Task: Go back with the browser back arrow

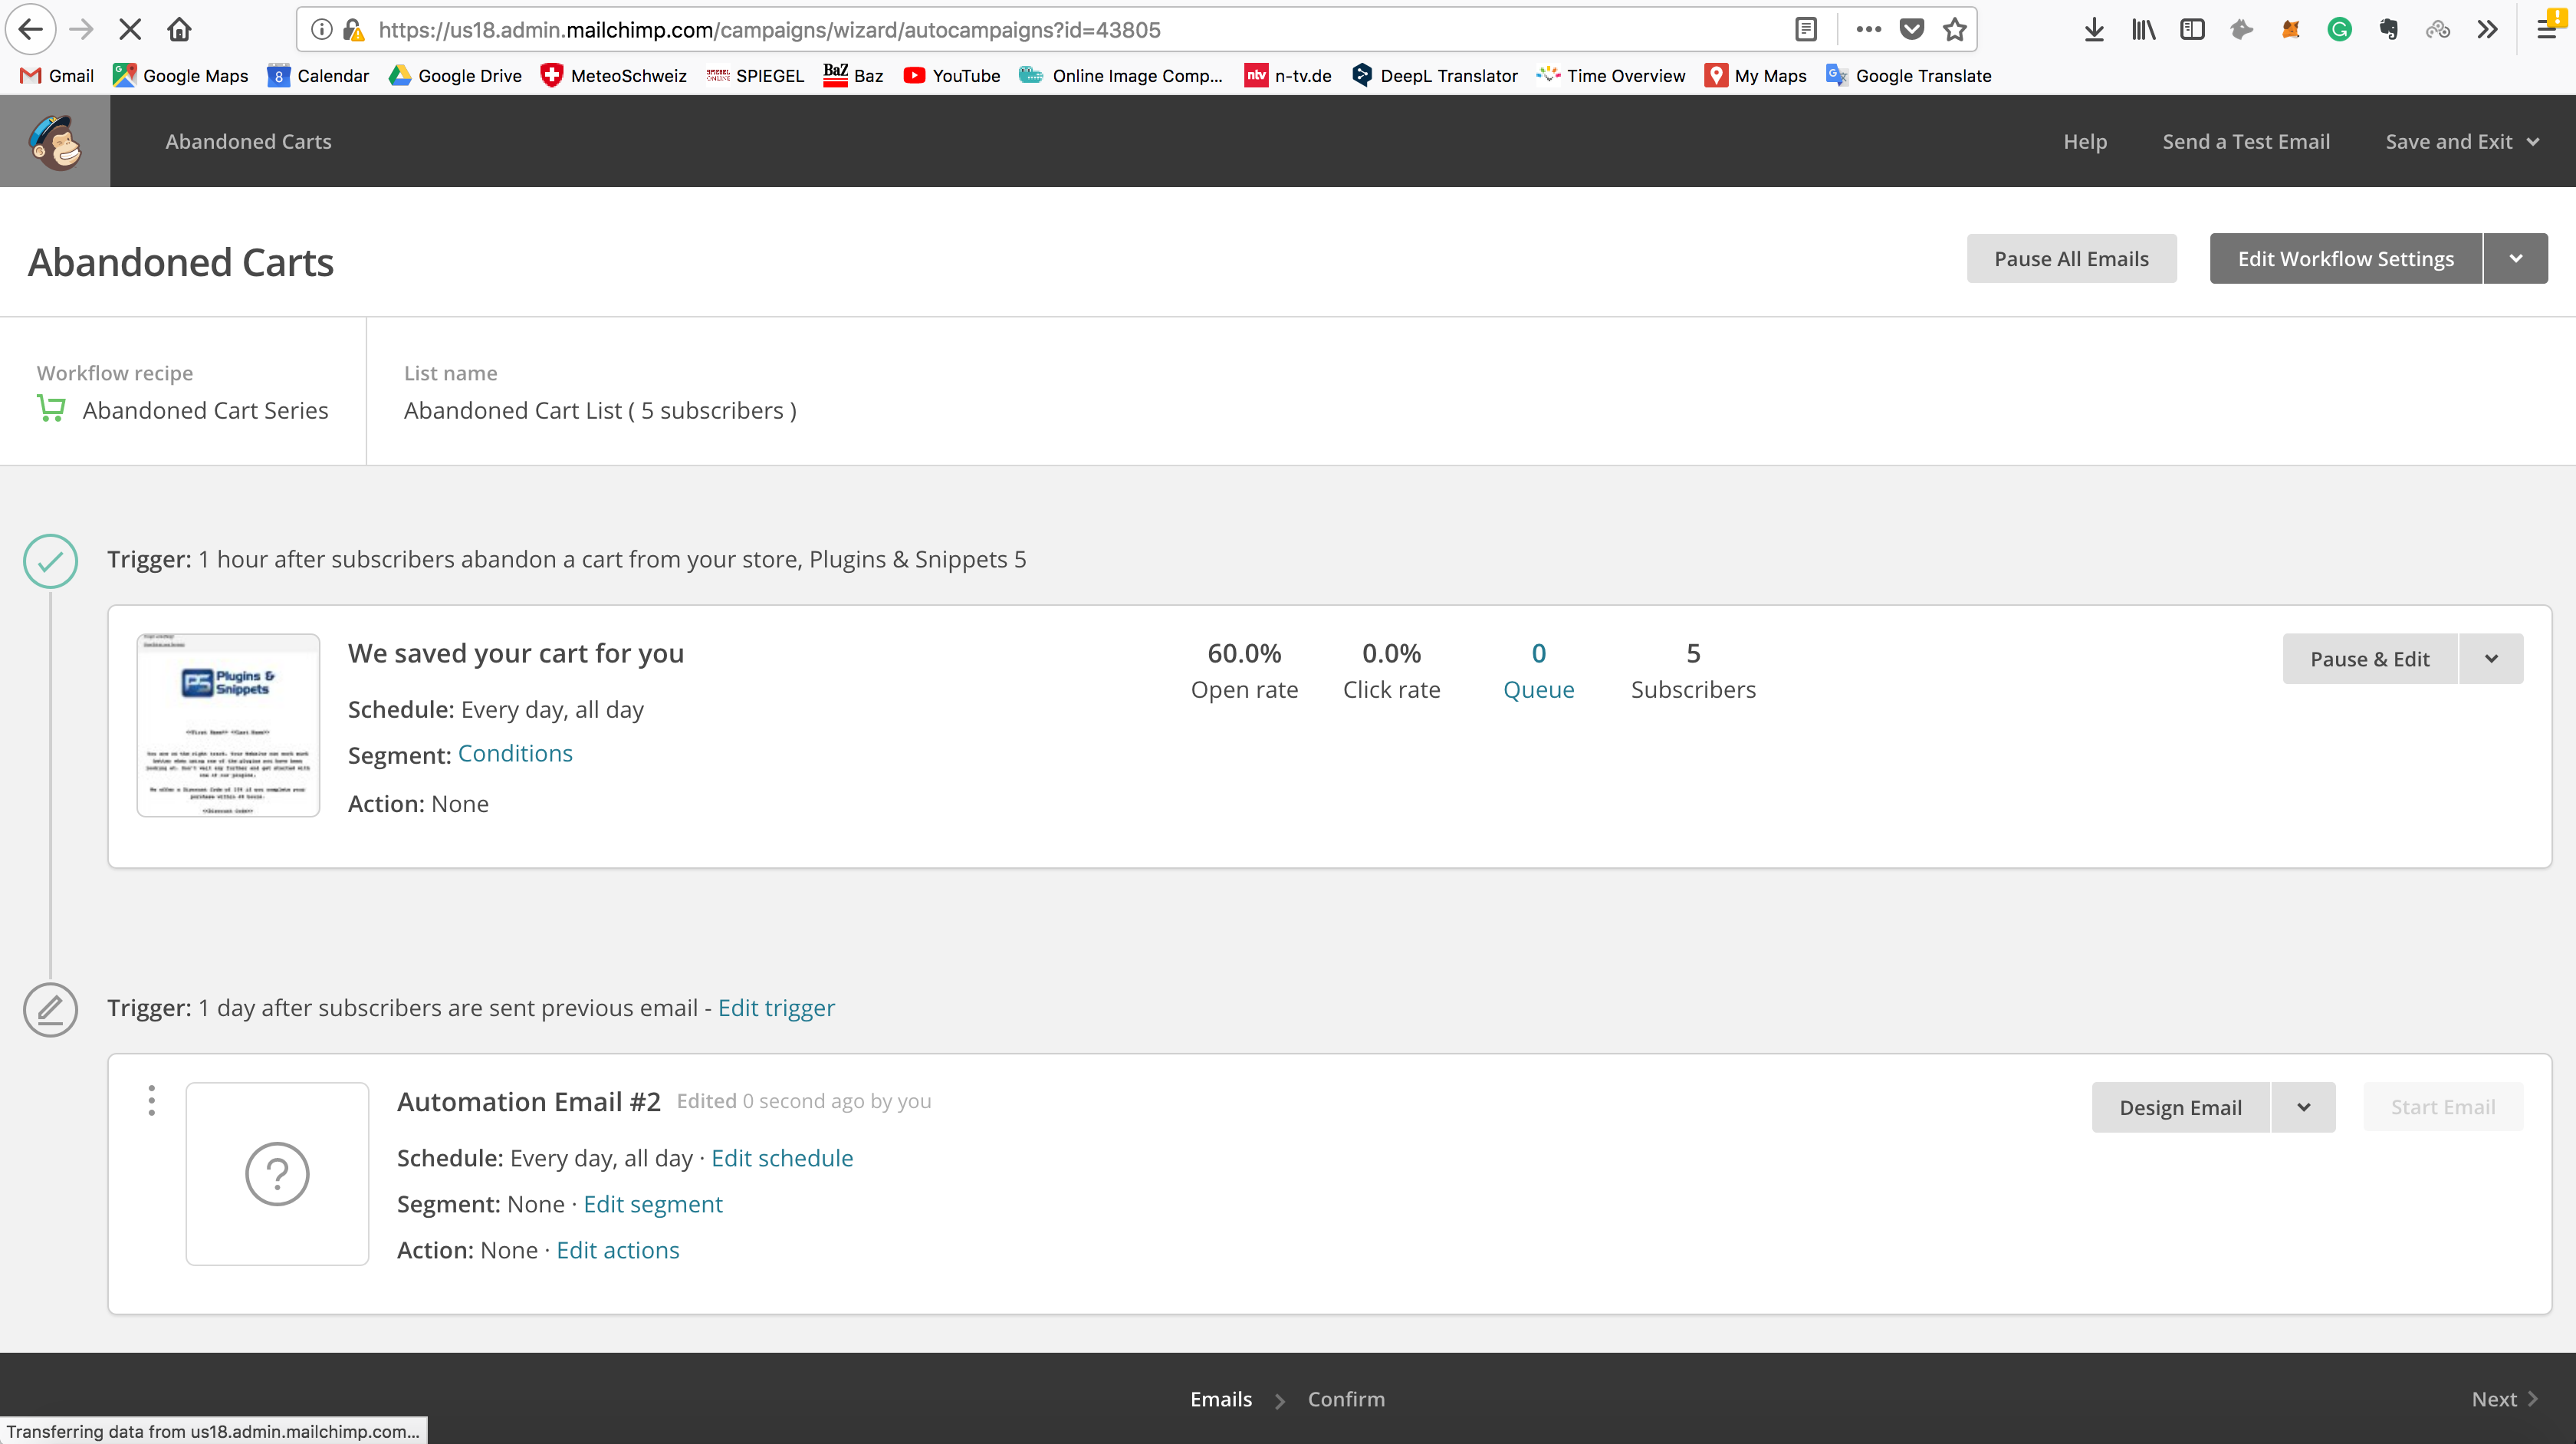Action: (x=31, y=29)
